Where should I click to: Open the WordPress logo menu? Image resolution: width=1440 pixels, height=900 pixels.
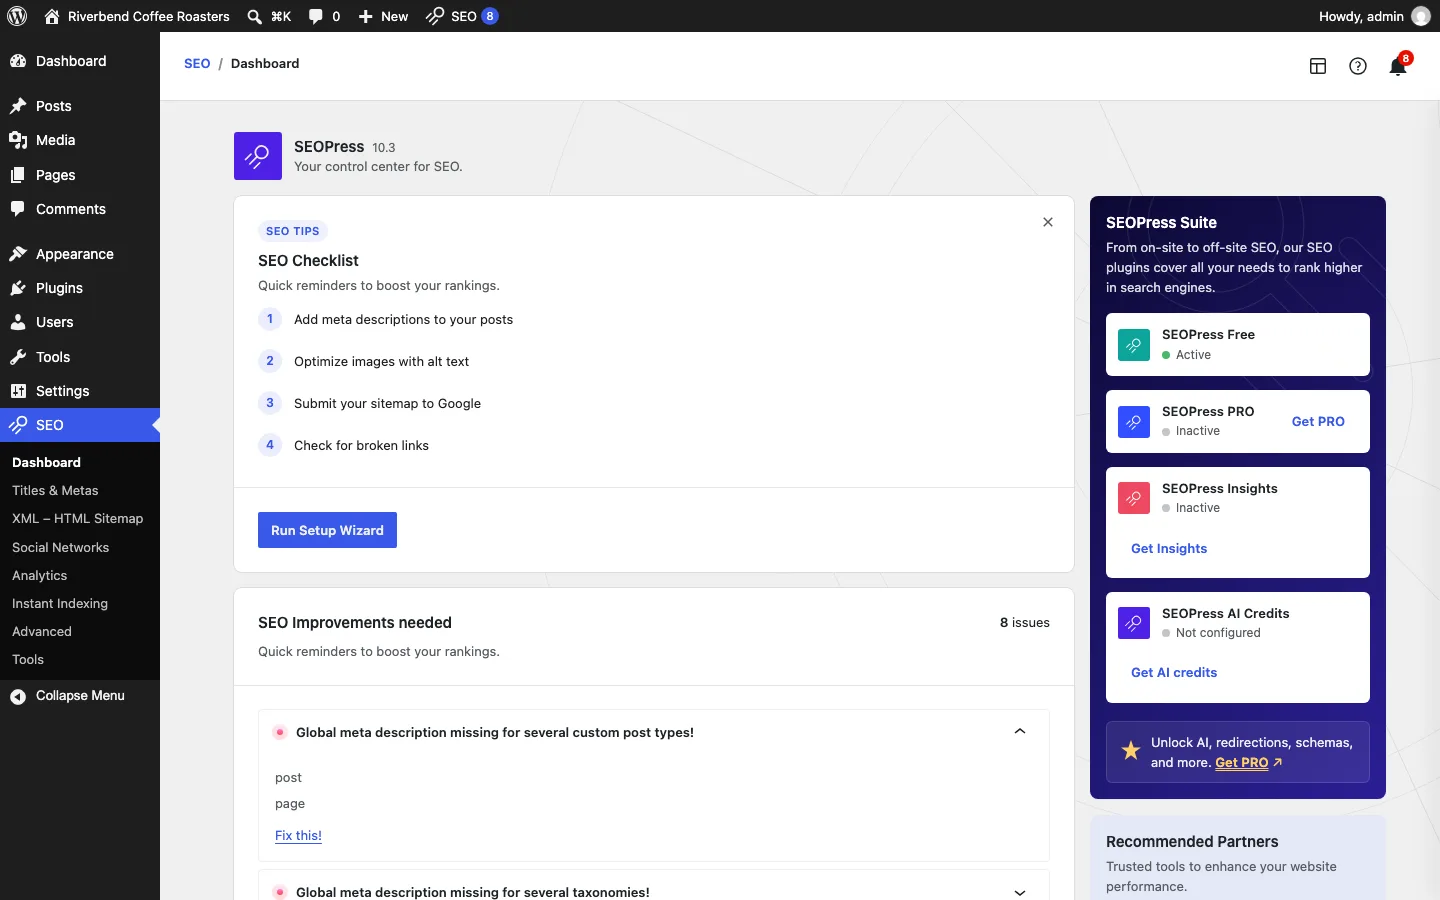(17, 16)
